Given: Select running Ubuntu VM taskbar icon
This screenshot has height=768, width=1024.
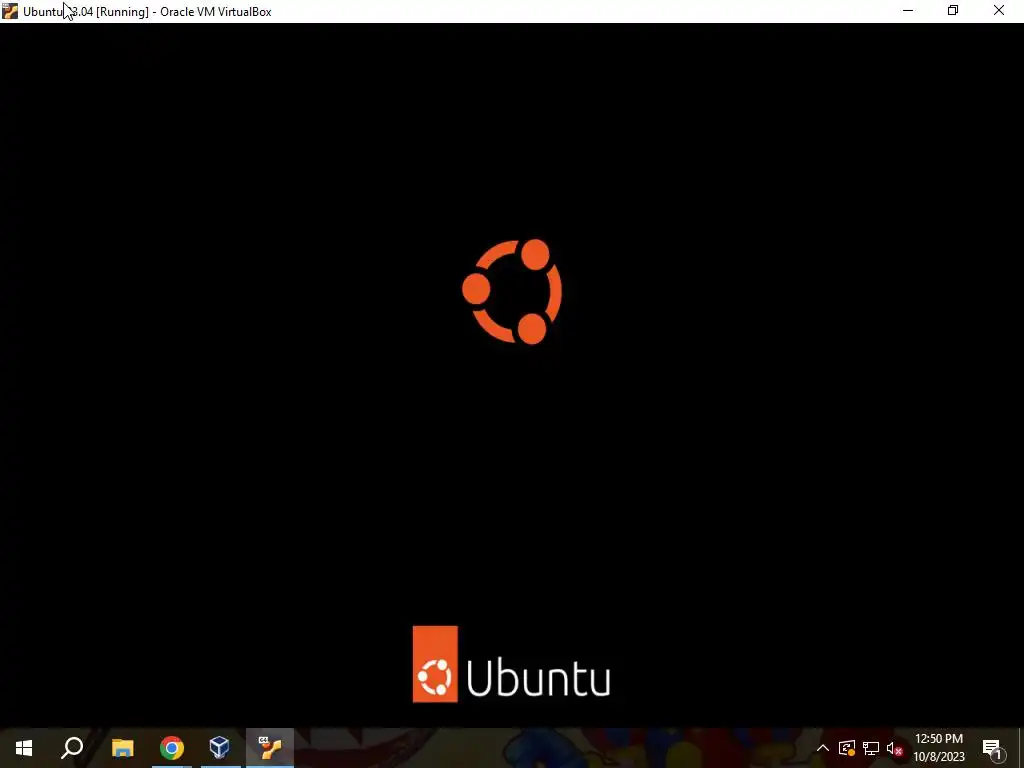Looking at the screenshot, I should pyautogui.click(x=269, y=748).
